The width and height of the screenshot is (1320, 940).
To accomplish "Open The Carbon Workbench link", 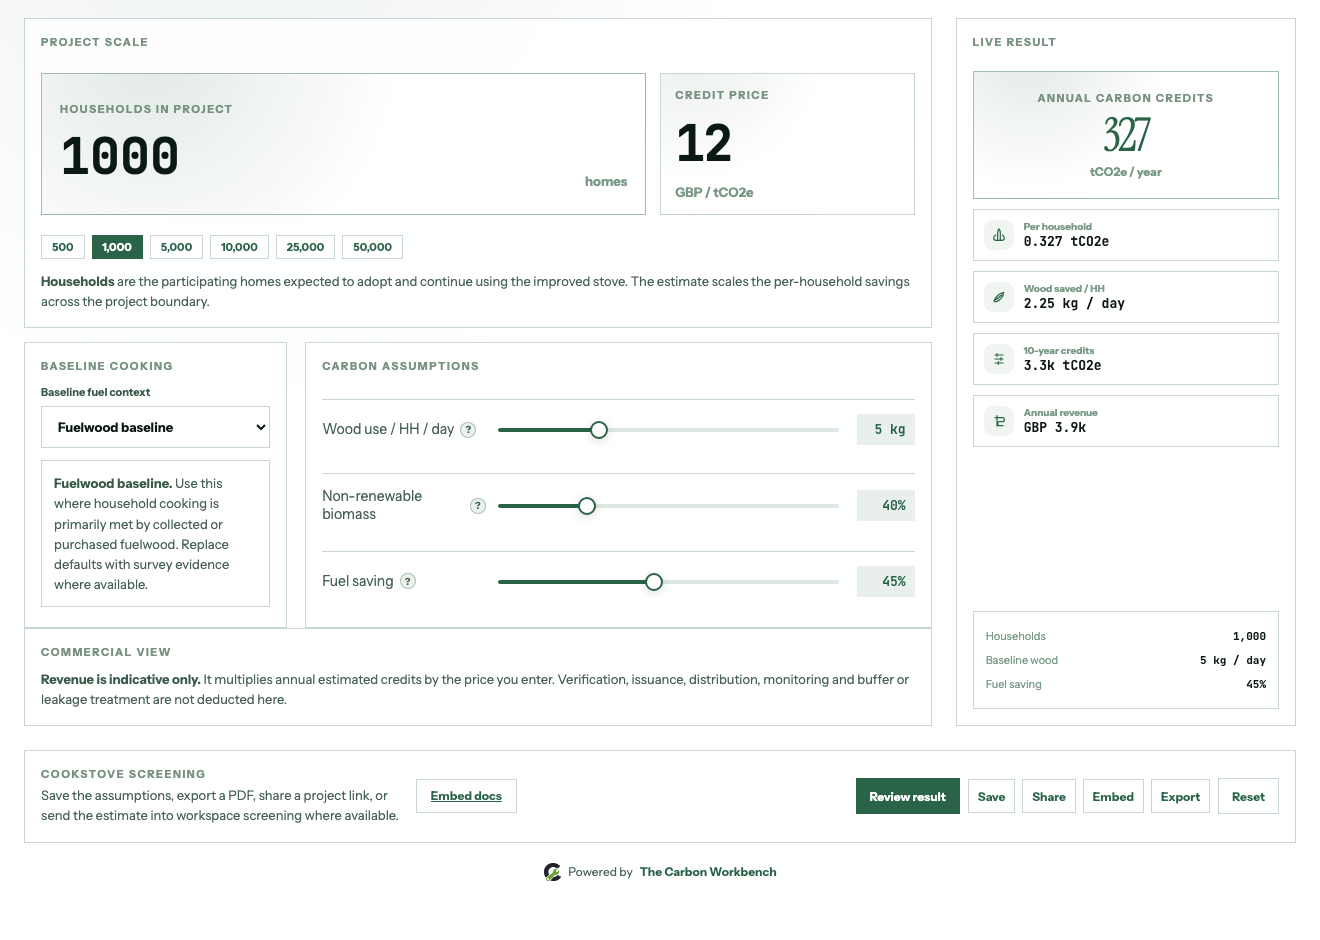I will click(708, 872).
